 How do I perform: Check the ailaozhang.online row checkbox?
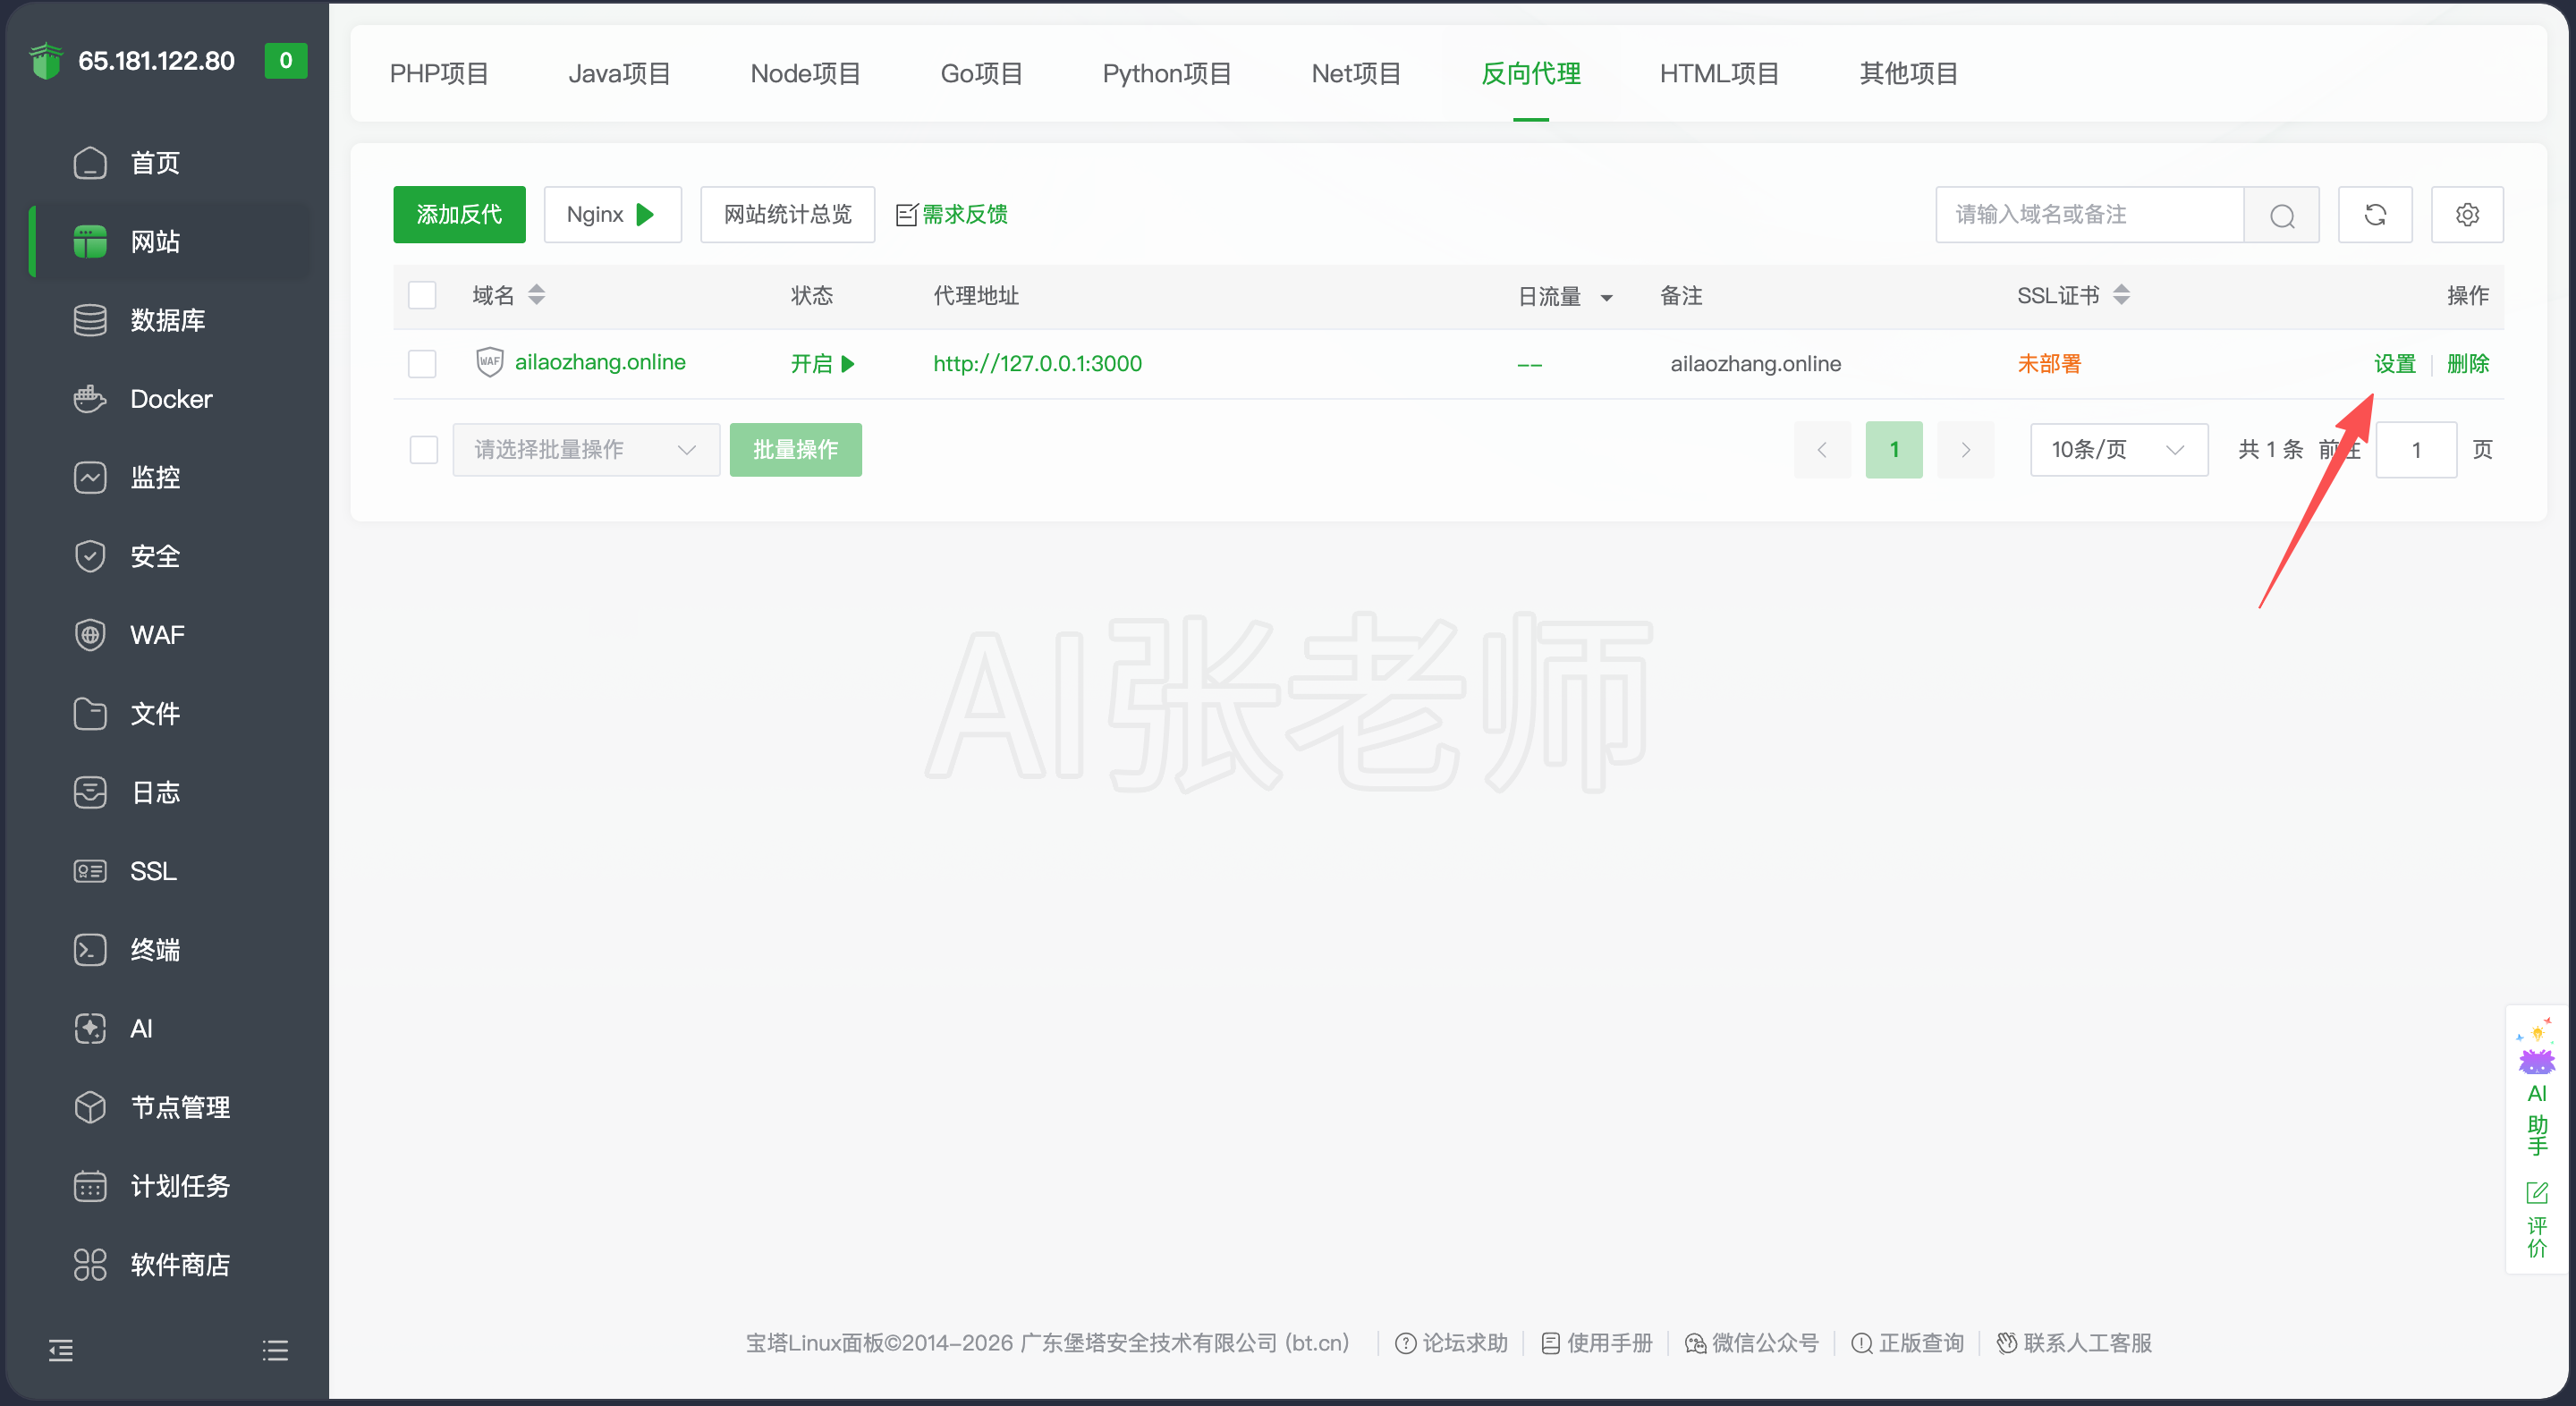(x=422, y=363)
